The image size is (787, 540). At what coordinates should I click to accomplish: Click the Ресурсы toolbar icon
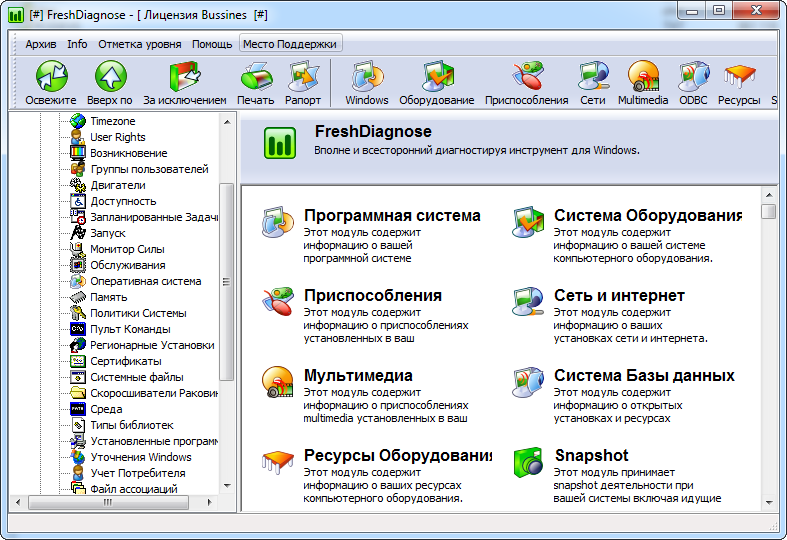click(739, 76)
